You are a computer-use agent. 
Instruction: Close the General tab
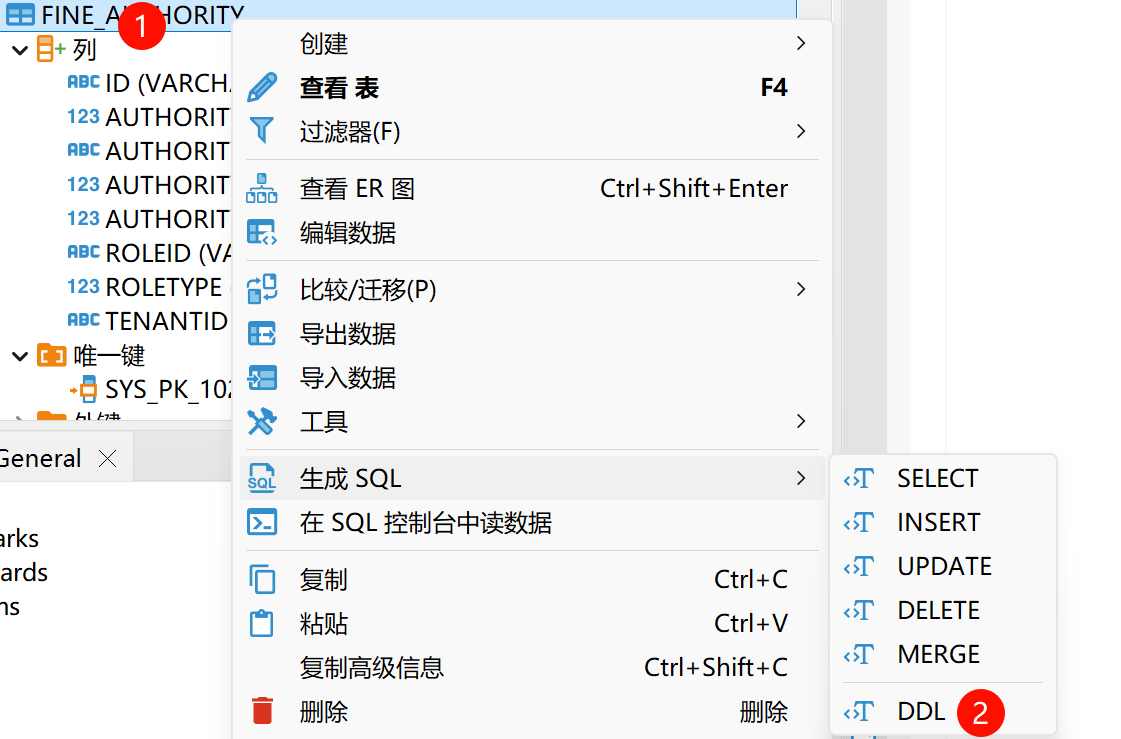107,459
